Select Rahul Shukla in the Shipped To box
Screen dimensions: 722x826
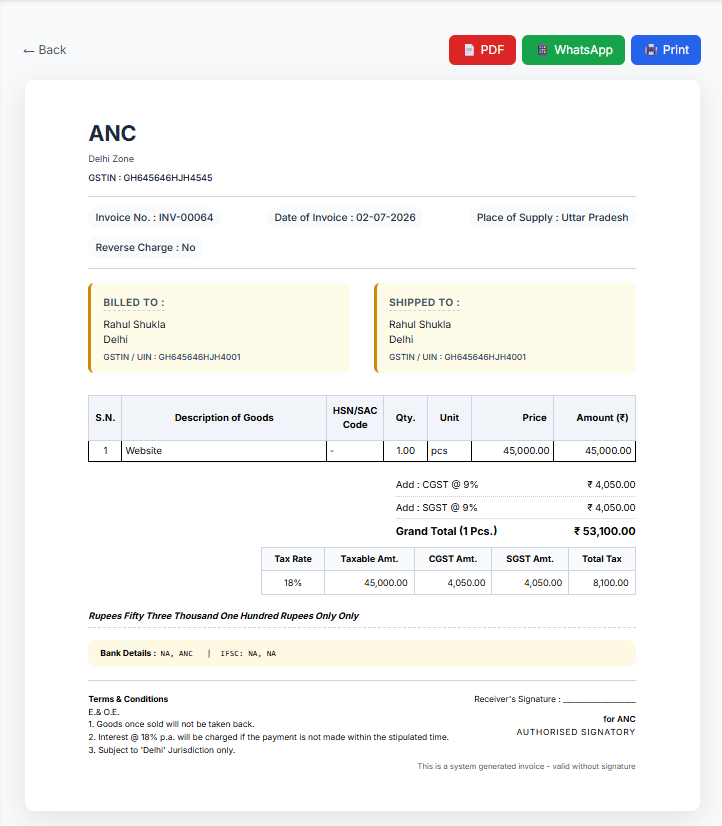[x=420, y=324]
